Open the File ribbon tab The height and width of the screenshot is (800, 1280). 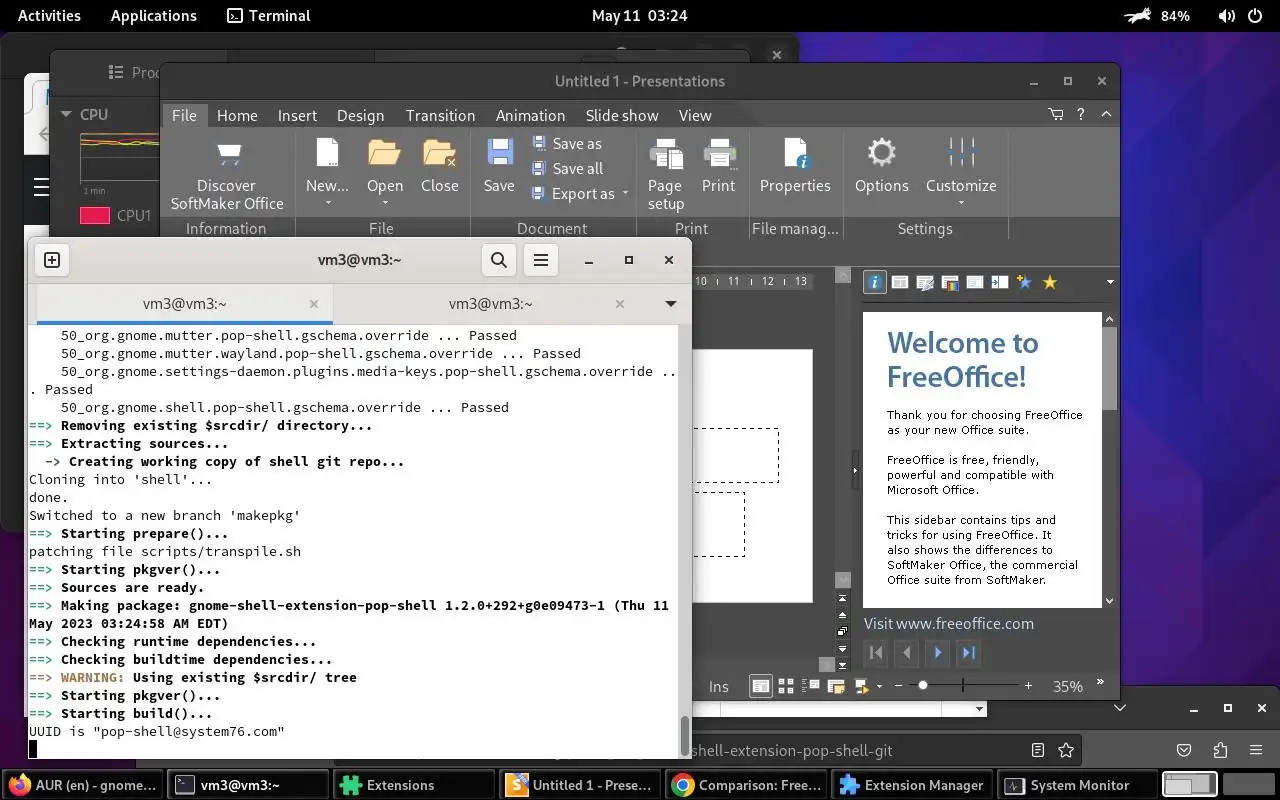(184, 115)
